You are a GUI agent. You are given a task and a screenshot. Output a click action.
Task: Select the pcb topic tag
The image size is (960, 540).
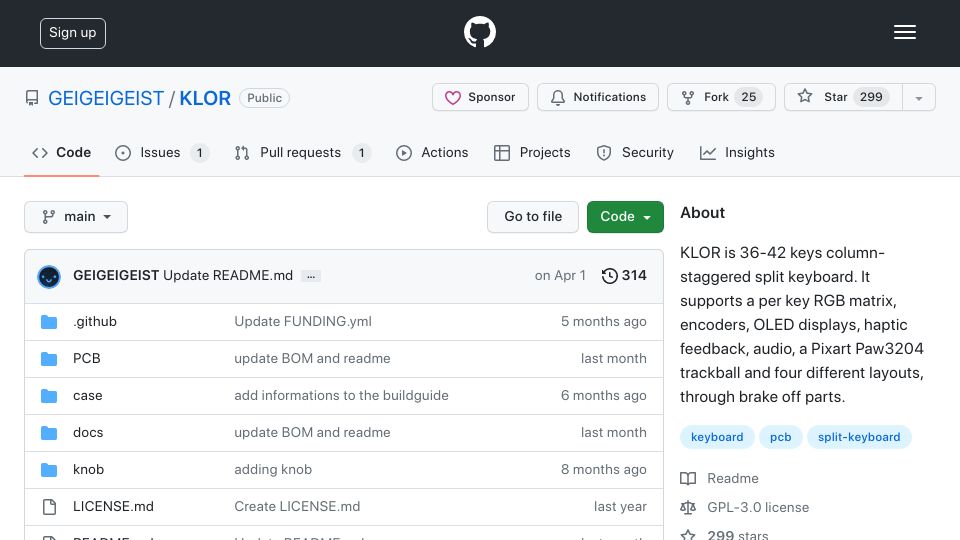[x=781, y=437]
